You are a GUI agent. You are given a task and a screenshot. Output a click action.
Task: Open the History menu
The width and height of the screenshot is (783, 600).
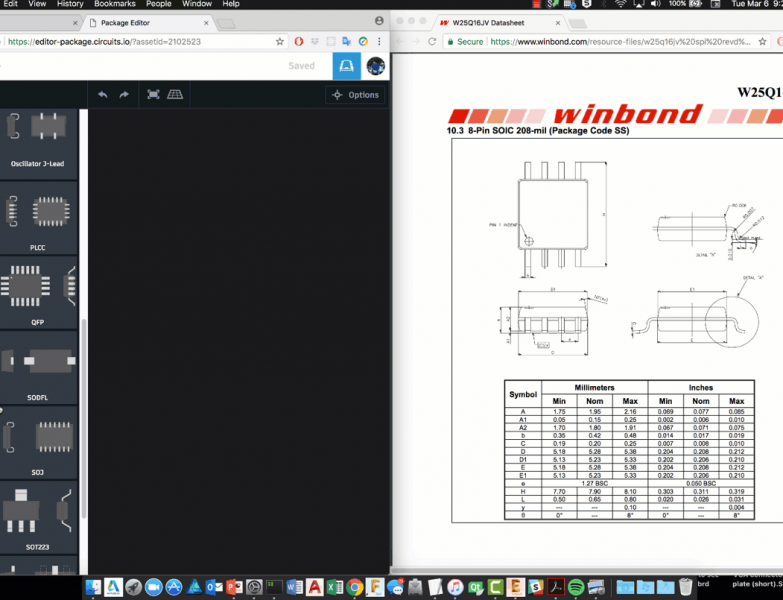pyautogui.click(x=70, y=3)
